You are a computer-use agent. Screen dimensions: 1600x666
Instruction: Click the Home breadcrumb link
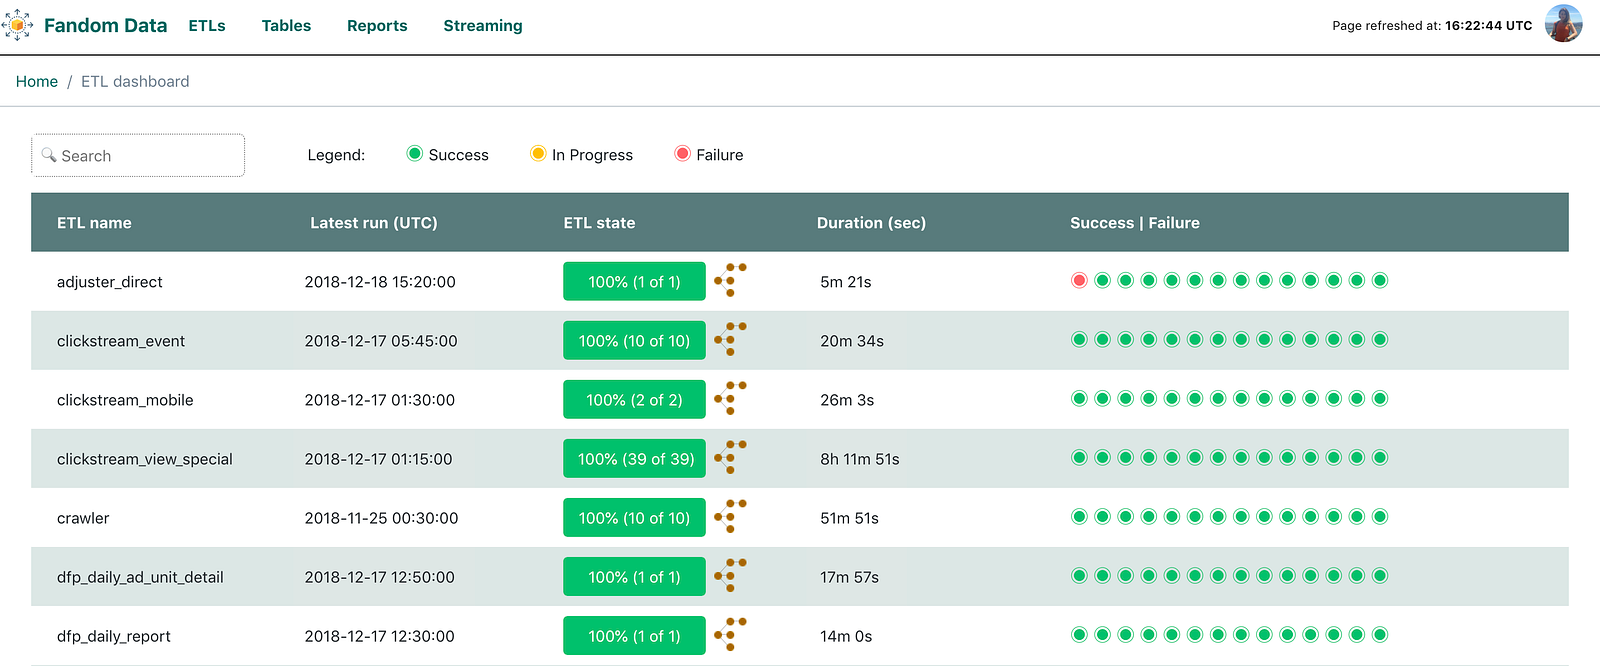point(37,82)
